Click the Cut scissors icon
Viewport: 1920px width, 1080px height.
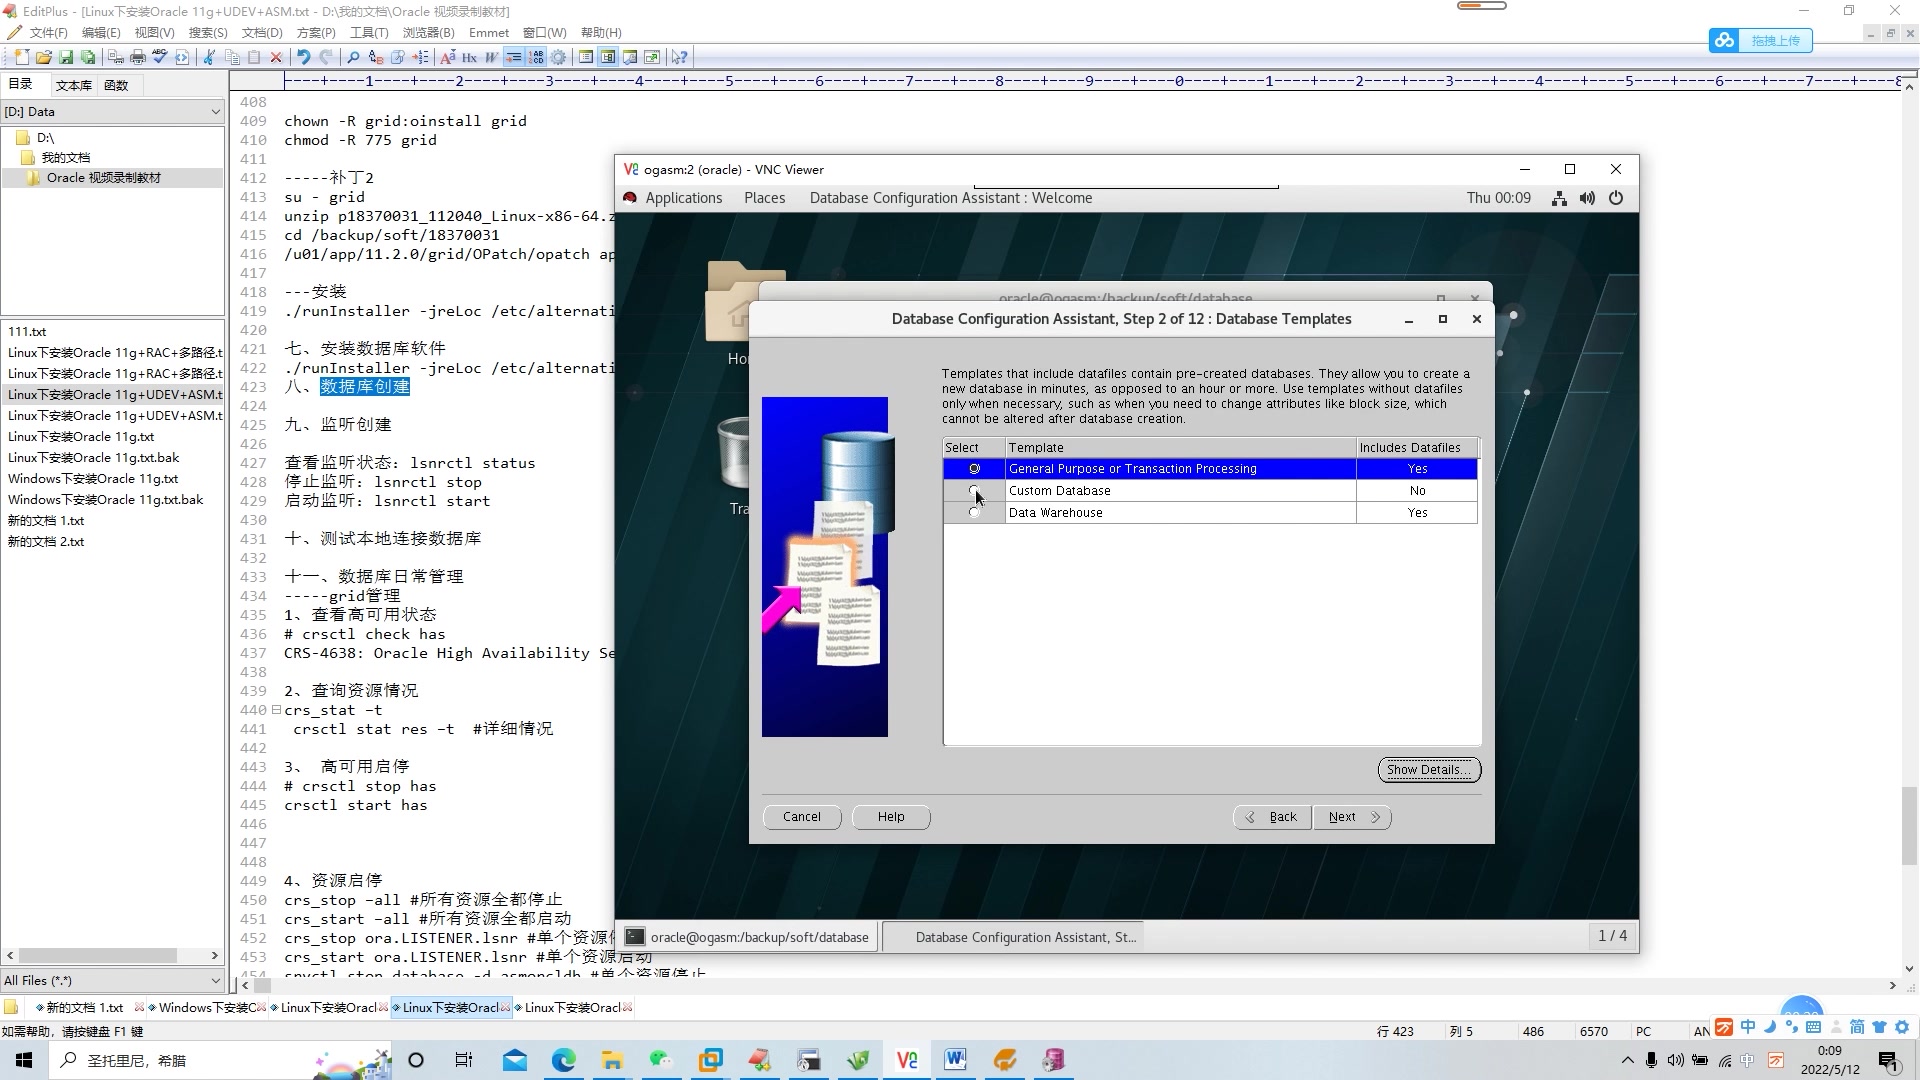209,58
